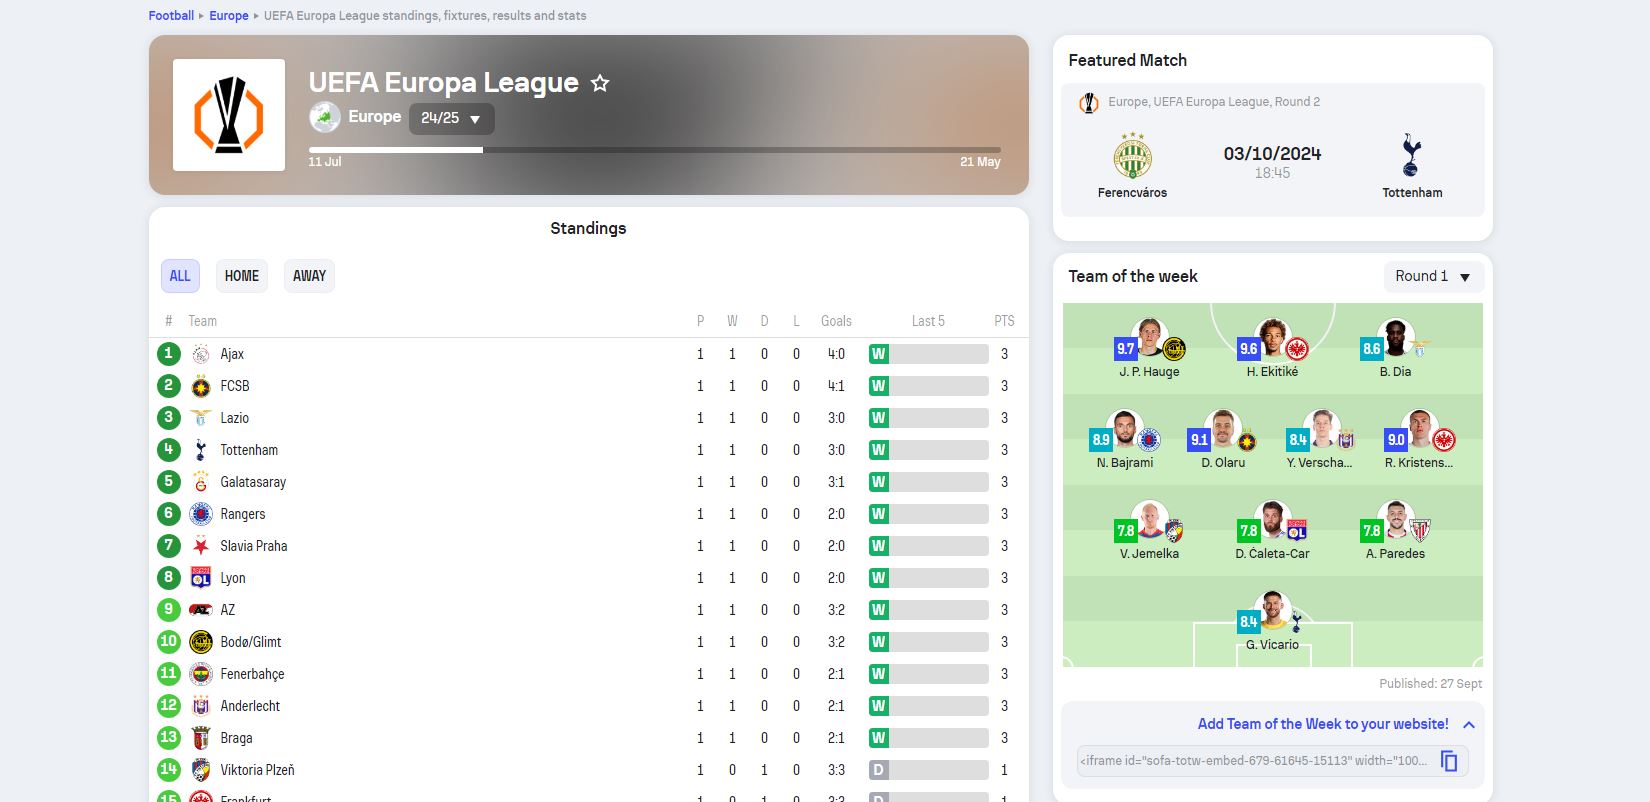Screen dimensions: 1650x802
Task: Show ALL standings filter
Action: tap(180, 276)
